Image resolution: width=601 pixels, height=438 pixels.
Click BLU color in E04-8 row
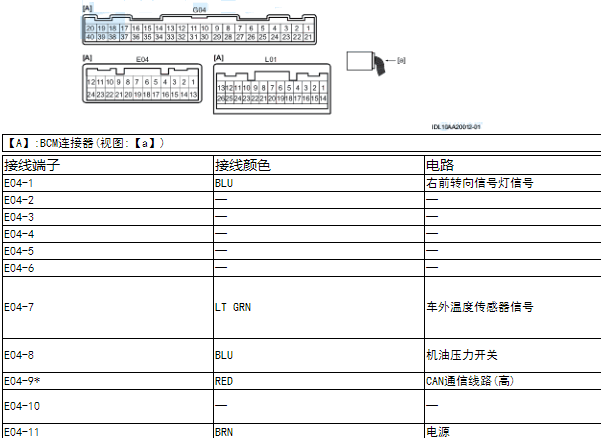pyautogui.click(x=224, y=355)
